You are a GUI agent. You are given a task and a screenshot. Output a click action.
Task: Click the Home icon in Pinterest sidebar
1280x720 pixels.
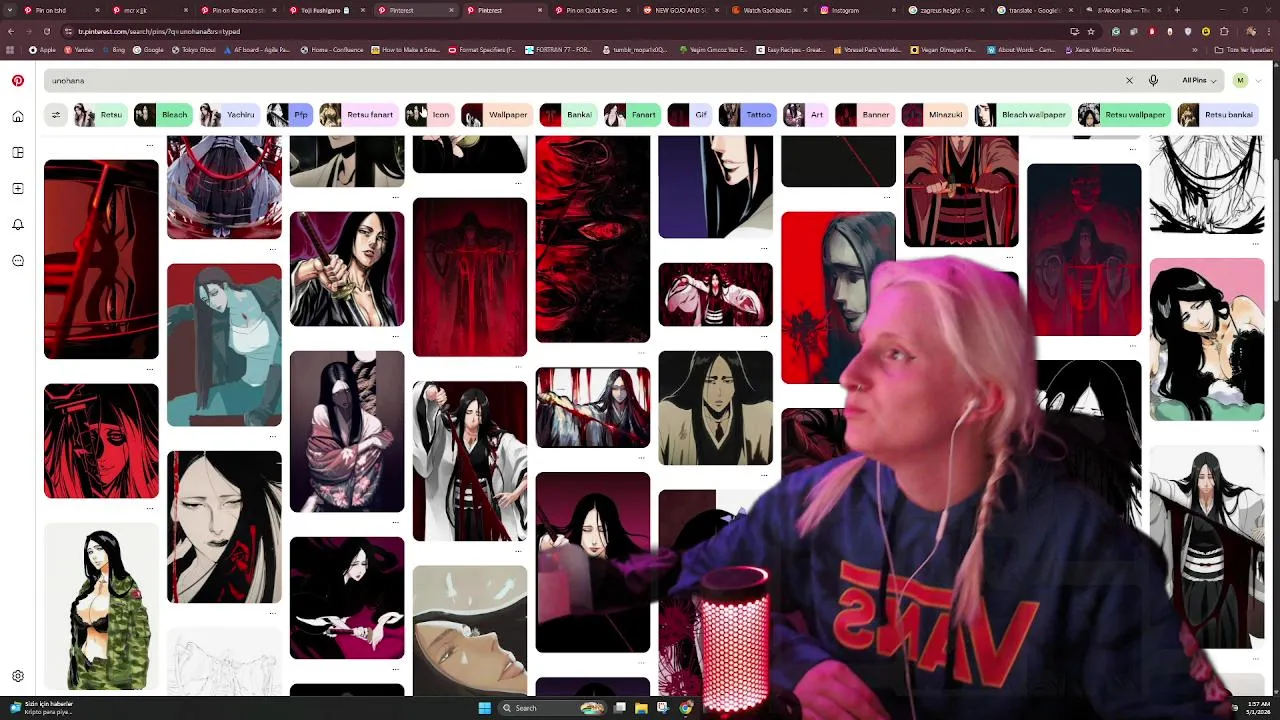tap(18, 117)
